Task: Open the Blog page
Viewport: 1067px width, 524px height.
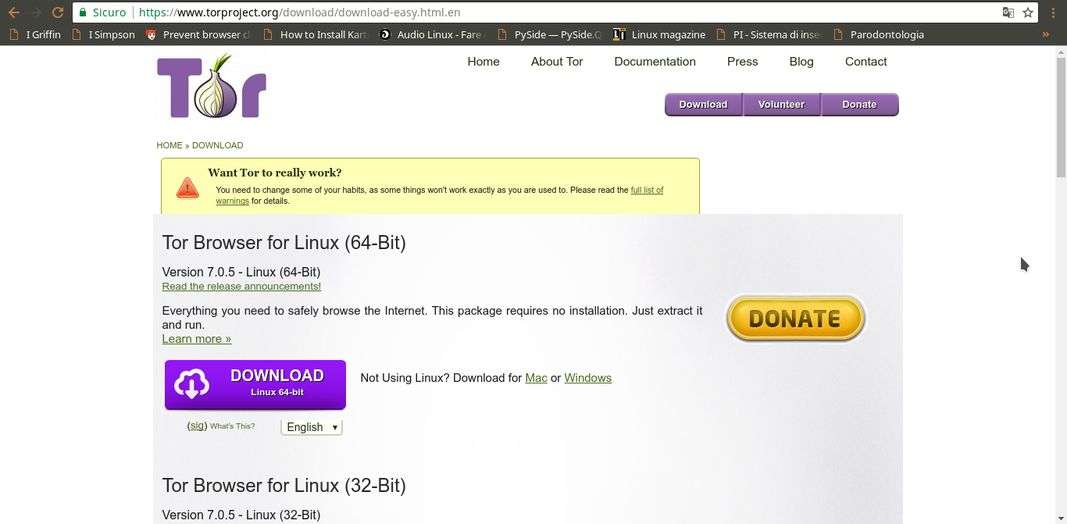Action: coord(801,61)
